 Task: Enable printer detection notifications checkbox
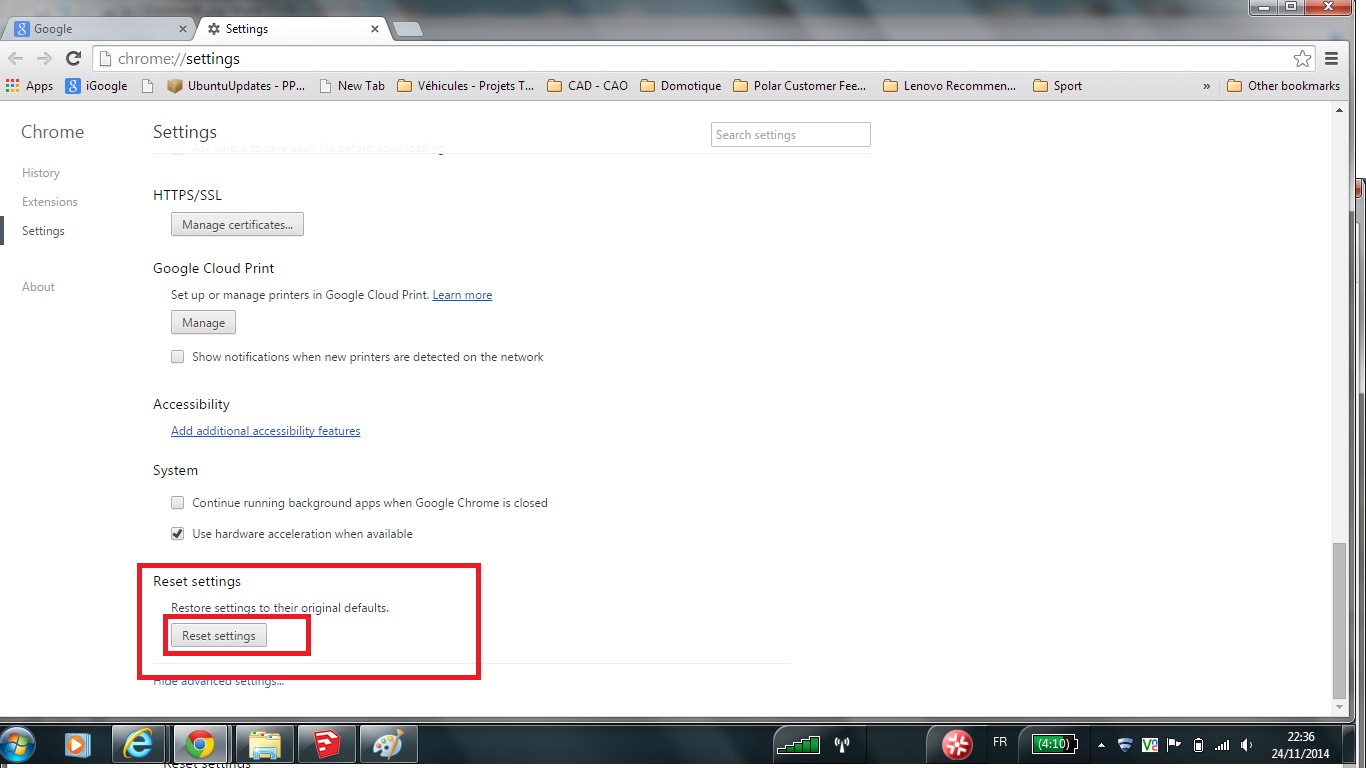click(178, 357)
